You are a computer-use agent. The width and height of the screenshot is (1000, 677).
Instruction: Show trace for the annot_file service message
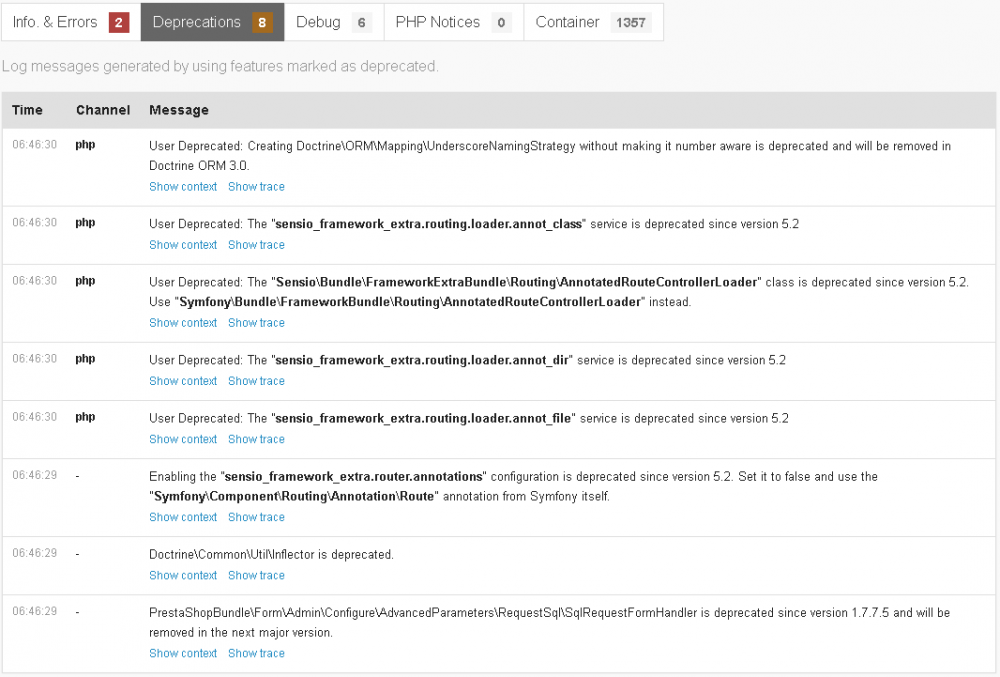click(256, 439)
